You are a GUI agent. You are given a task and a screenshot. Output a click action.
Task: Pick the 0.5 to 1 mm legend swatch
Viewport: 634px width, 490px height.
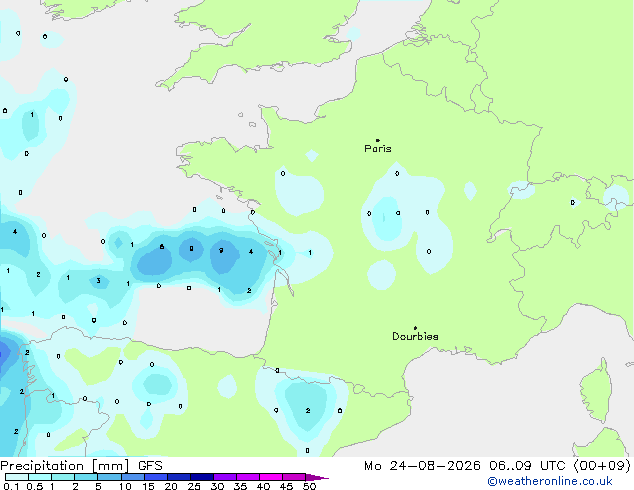(40, 477)
